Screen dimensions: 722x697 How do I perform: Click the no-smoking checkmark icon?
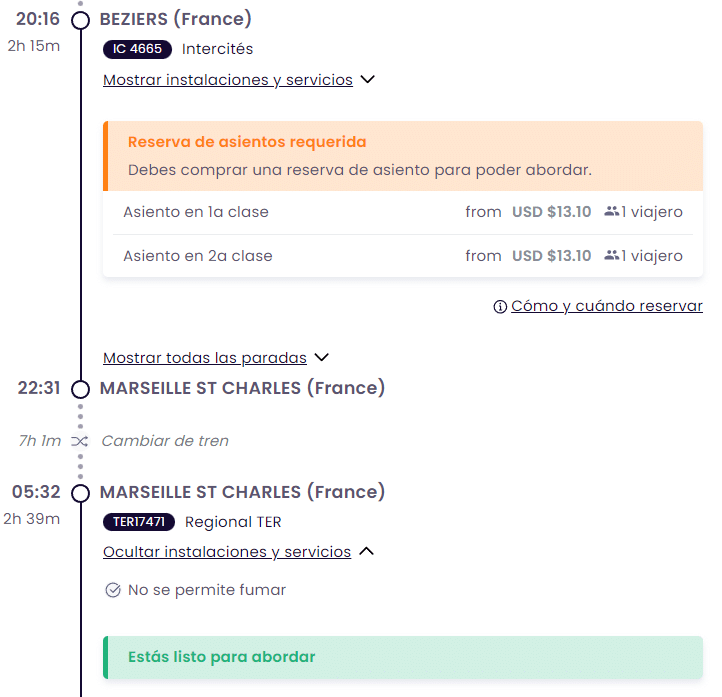coord(113,591)
